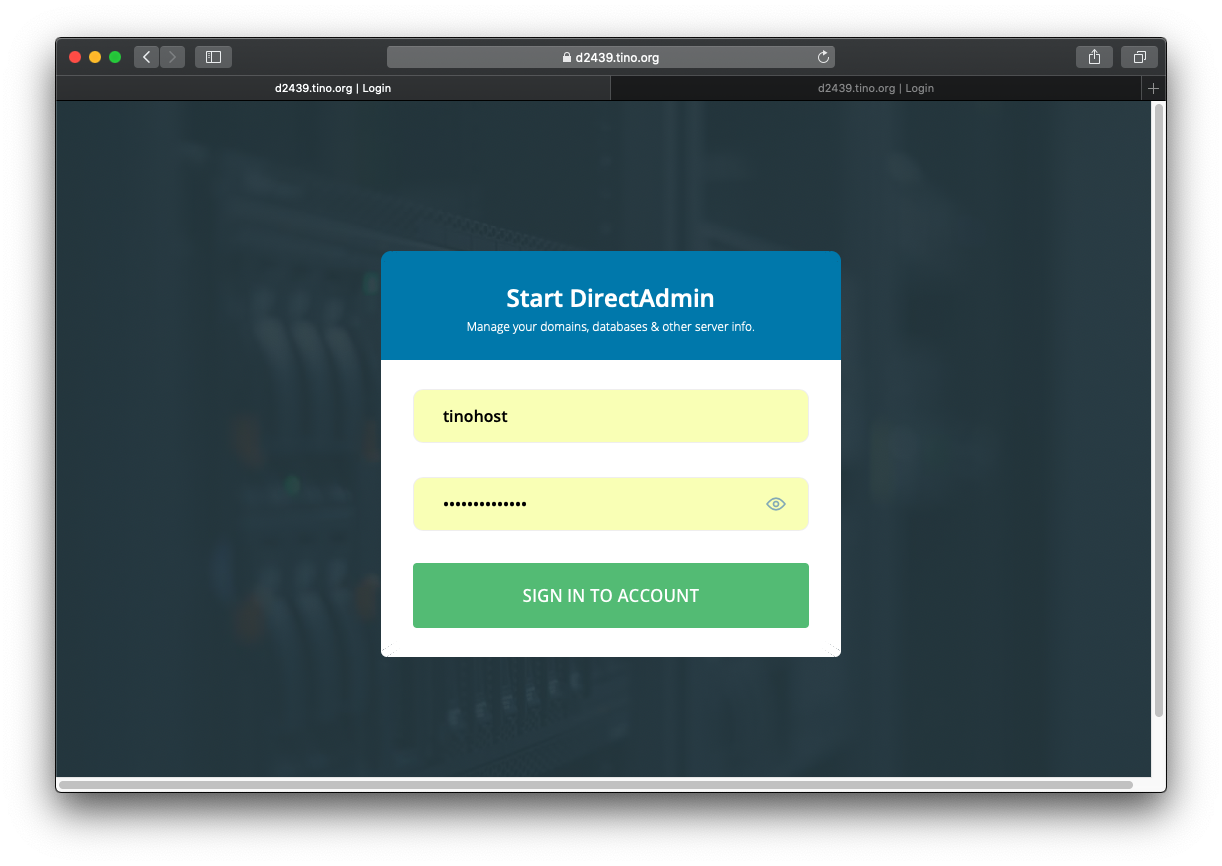This screenshot has width=1222, height=866.
Task: Switch to first d2439.tino.org Login tab
Action: tap(333, 88)
